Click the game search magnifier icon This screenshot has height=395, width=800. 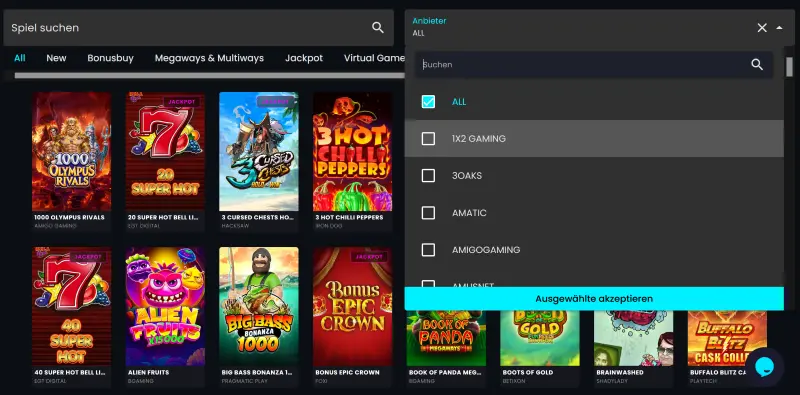click(378, 28)
